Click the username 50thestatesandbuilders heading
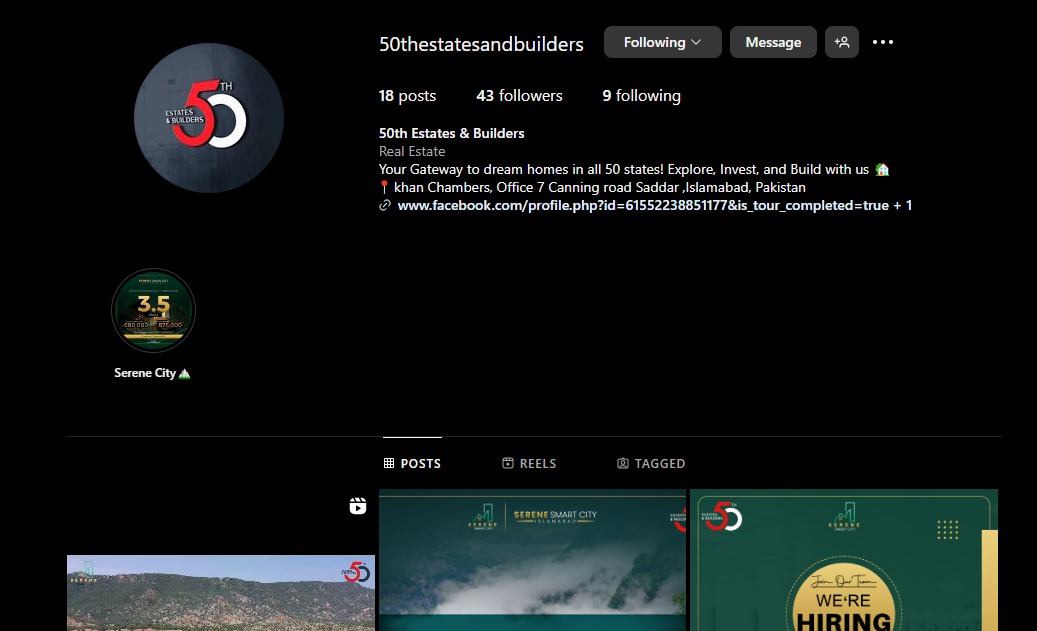Image resolution: width=1037 pixels, height=631 pixels. [x=481, y=44]
